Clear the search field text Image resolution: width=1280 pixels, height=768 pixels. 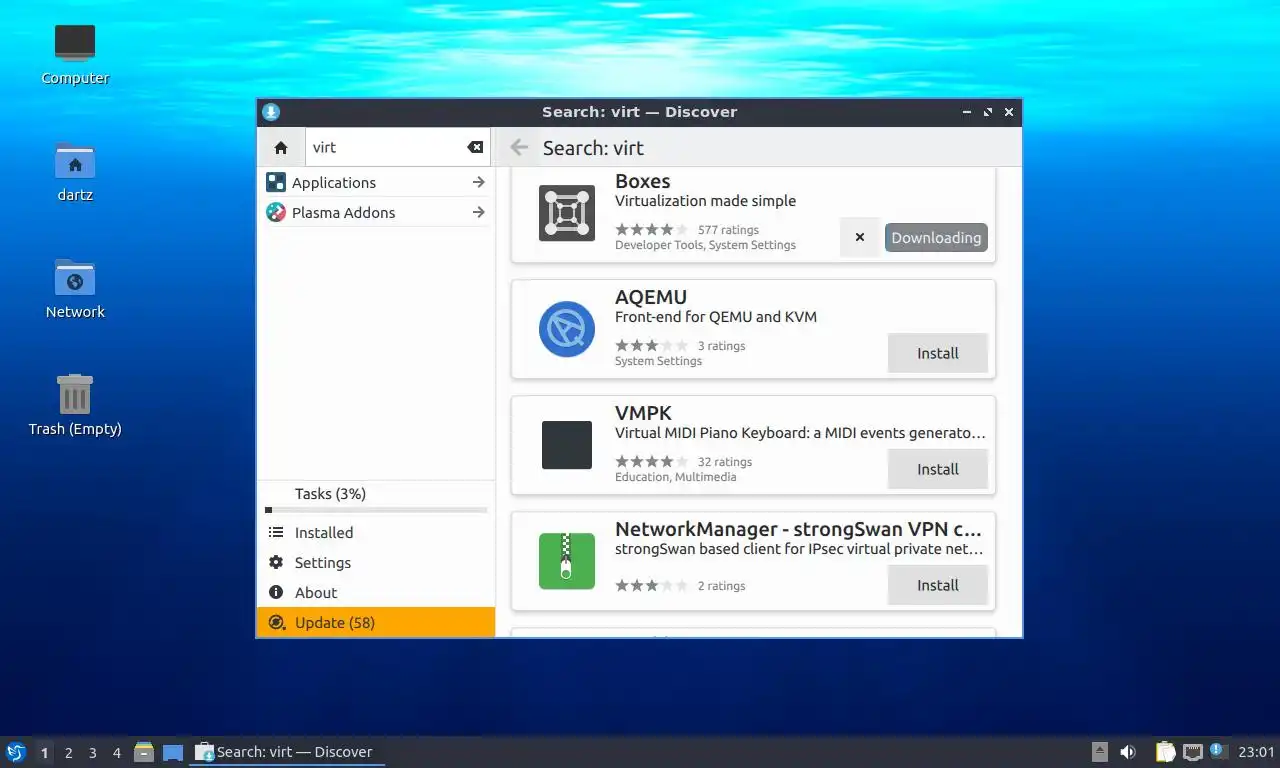pos(475,148)
